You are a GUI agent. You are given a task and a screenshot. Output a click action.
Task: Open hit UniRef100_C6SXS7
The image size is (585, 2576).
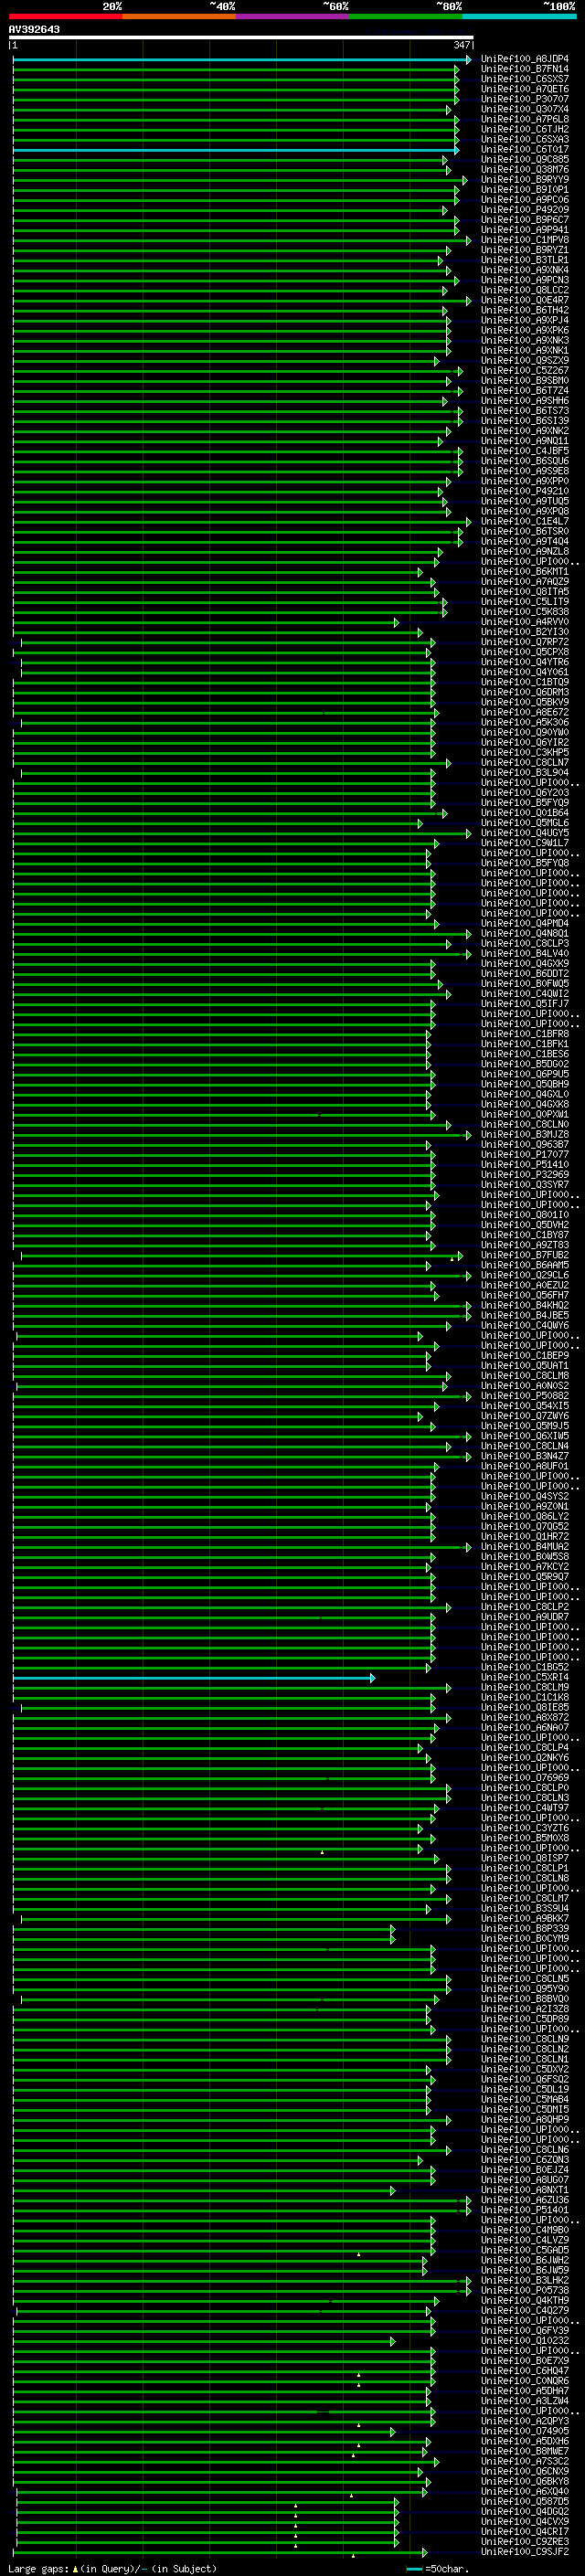(524, 79)
